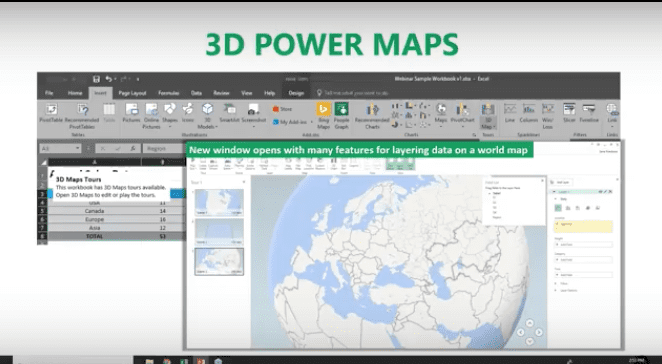Select the Asia cell
Screen dimensions: 662x364
pyautogui.click(x=95, y=228)
